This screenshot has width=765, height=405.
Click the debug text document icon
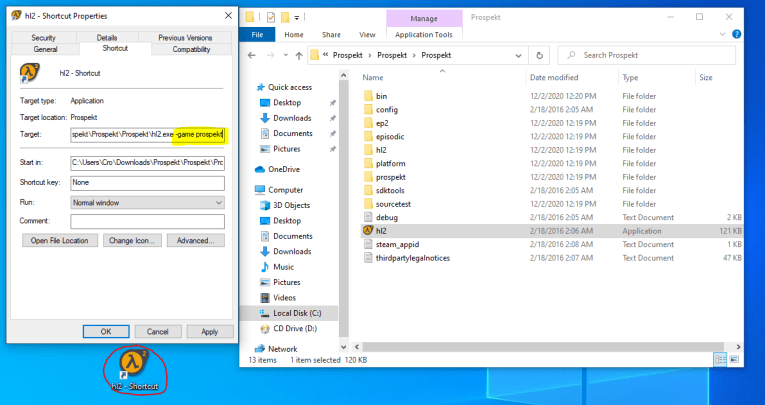pos(368,217)
